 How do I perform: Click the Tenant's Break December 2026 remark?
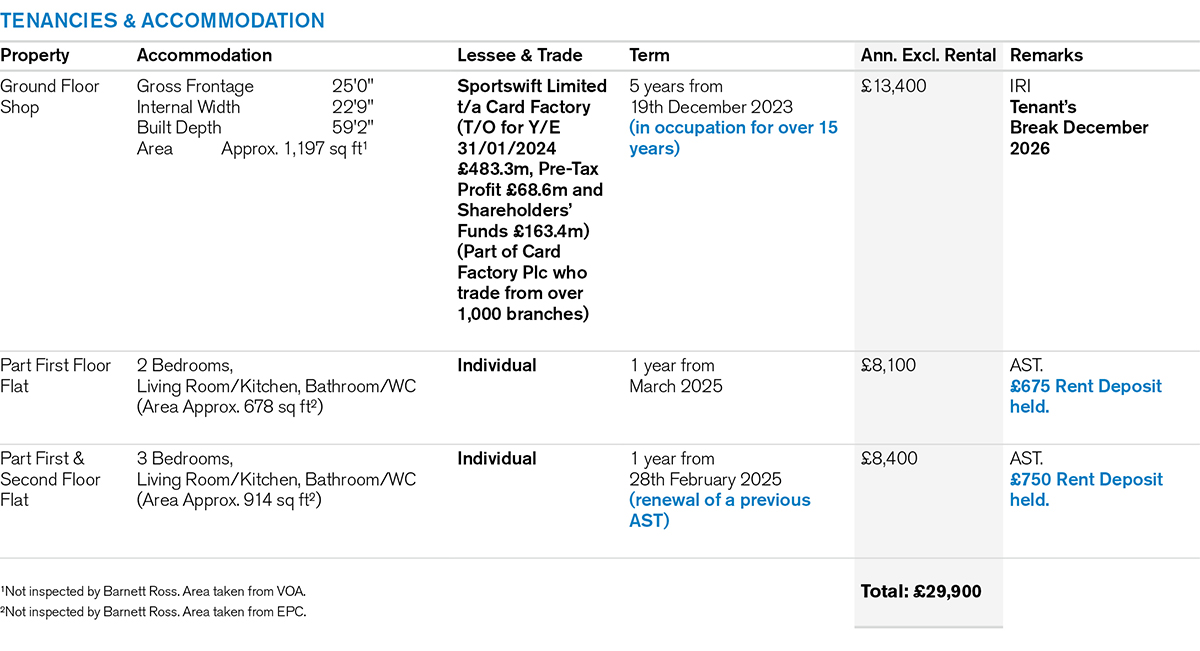click(1079, 128)
